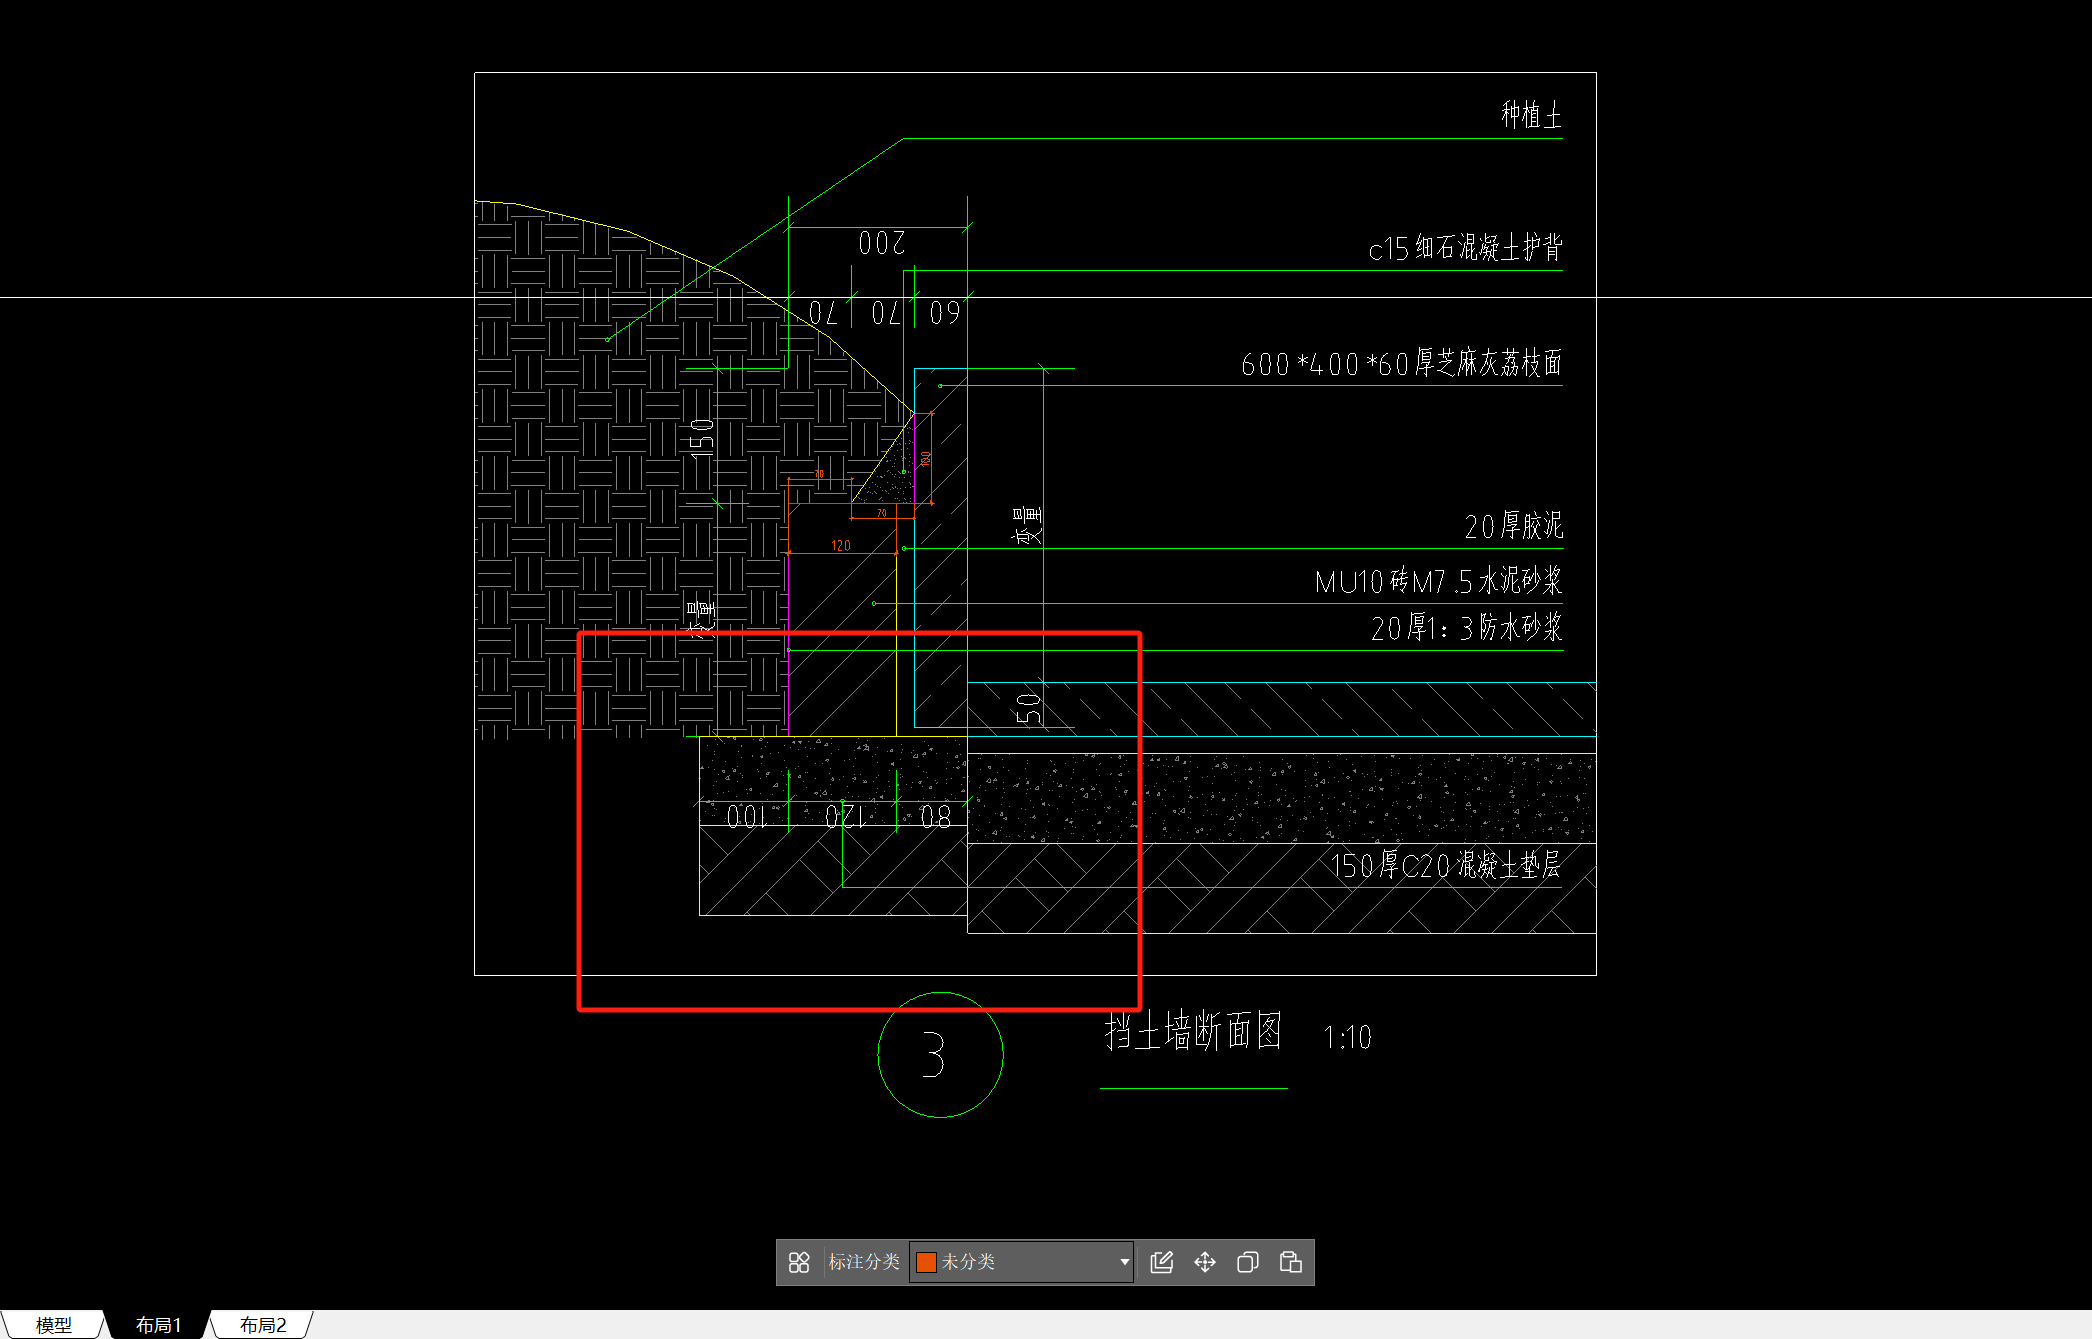Click the green circle numbered 3
The image size is (2092, 1339).
939,1055
